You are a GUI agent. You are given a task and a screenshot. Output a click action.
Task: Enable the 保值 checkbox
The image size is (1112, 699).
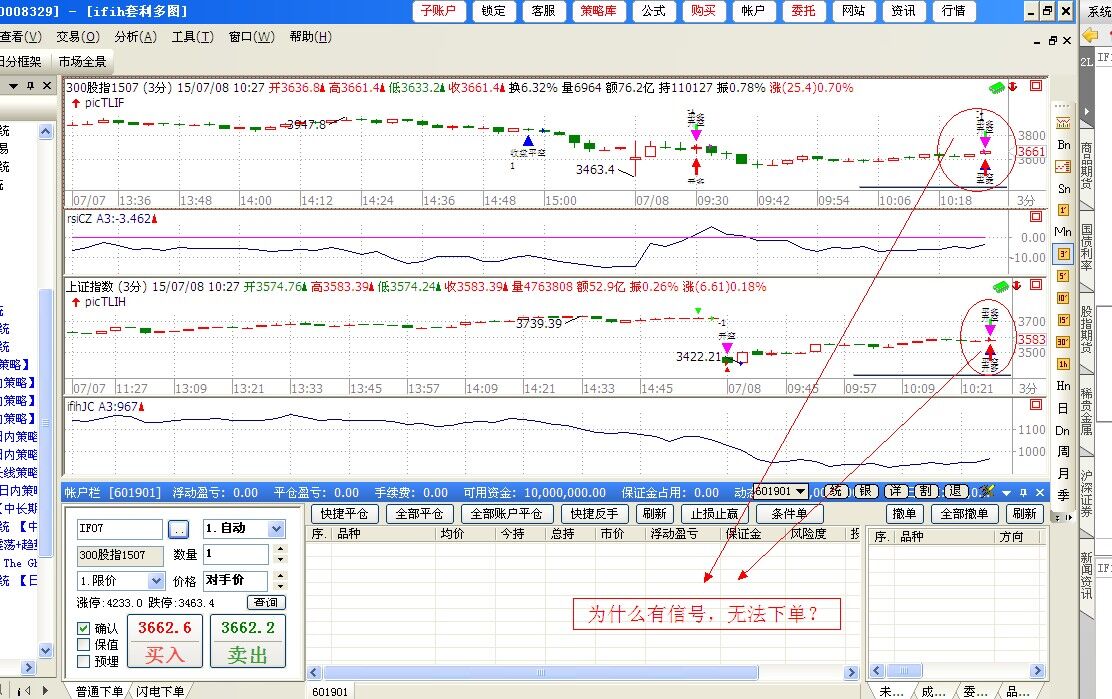click(84, 645)
